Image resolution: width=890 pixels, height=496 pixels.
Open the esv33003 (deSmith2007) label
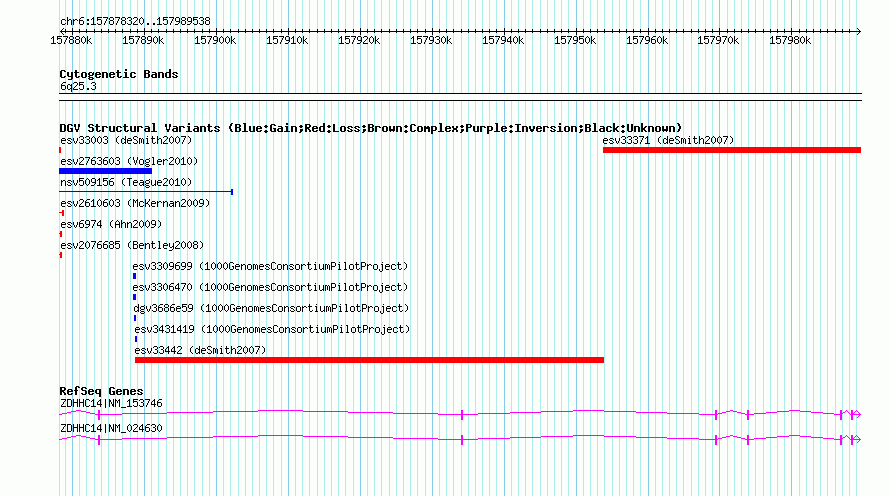[126, 140]
